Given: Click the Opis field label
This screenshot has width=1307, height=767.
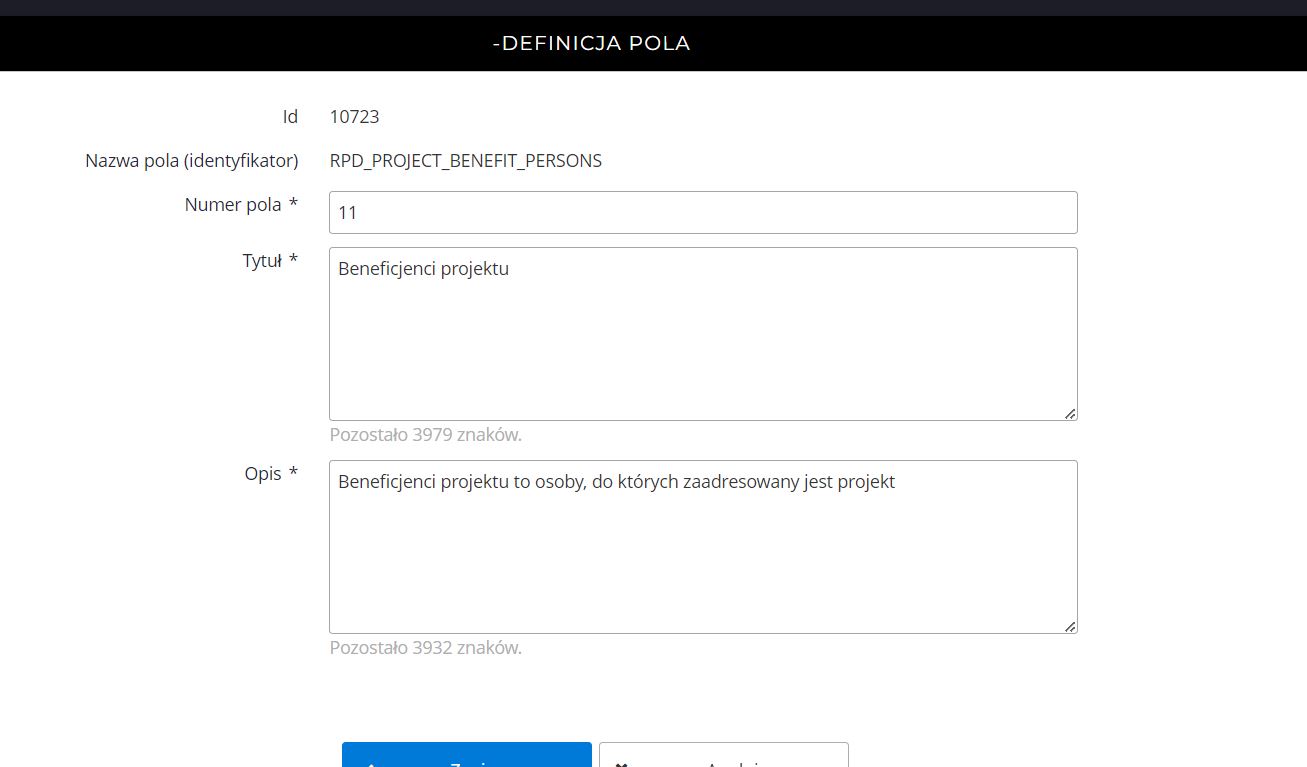Looking at the screenshot, I should [263, 474].
